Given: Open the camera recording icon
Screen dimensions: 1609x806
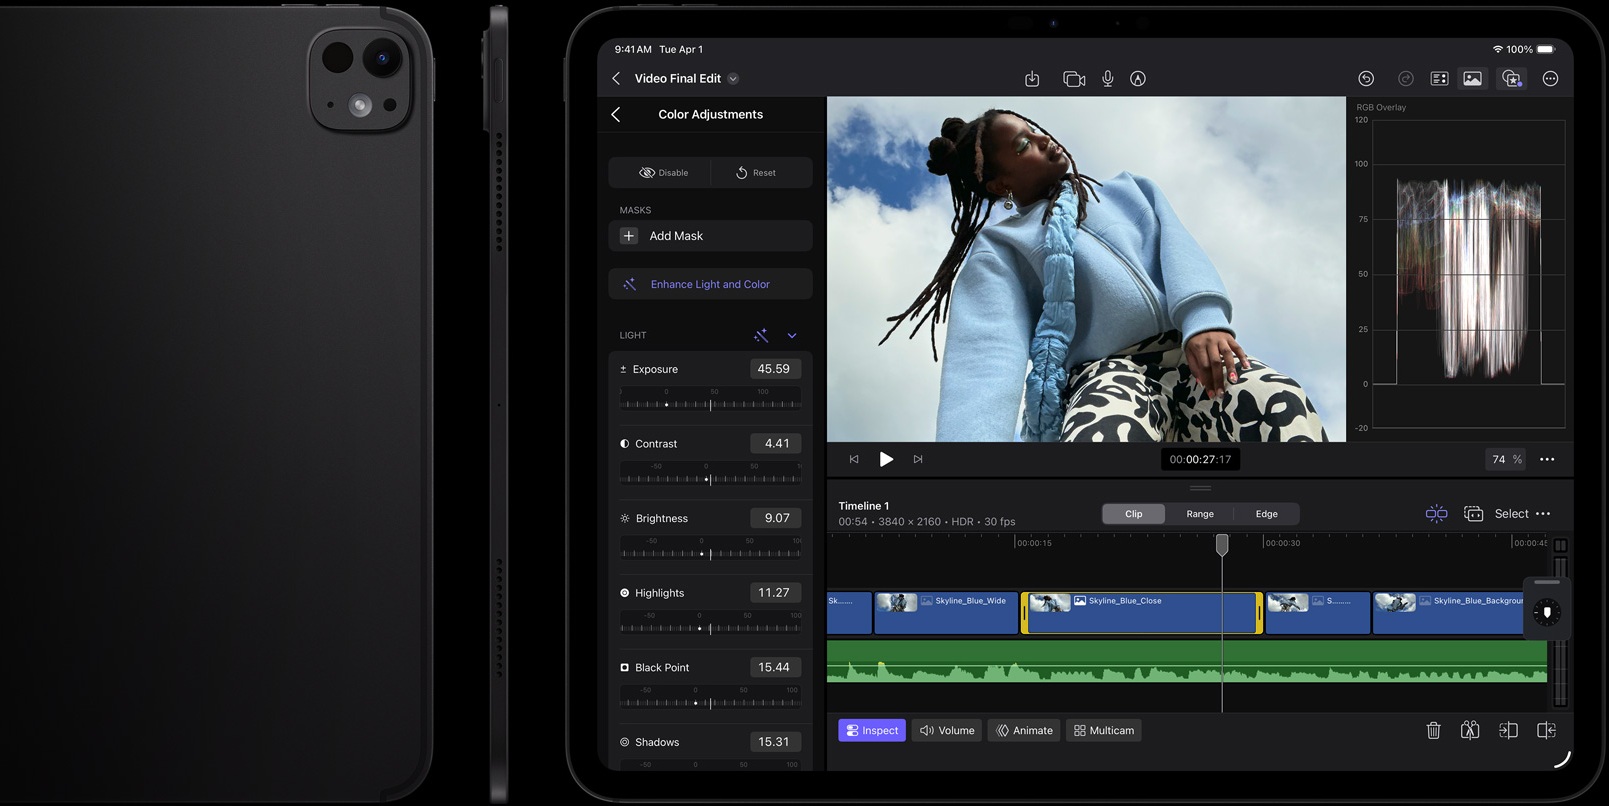Looking at the screenshot, I should click(x=1074, y=79).
